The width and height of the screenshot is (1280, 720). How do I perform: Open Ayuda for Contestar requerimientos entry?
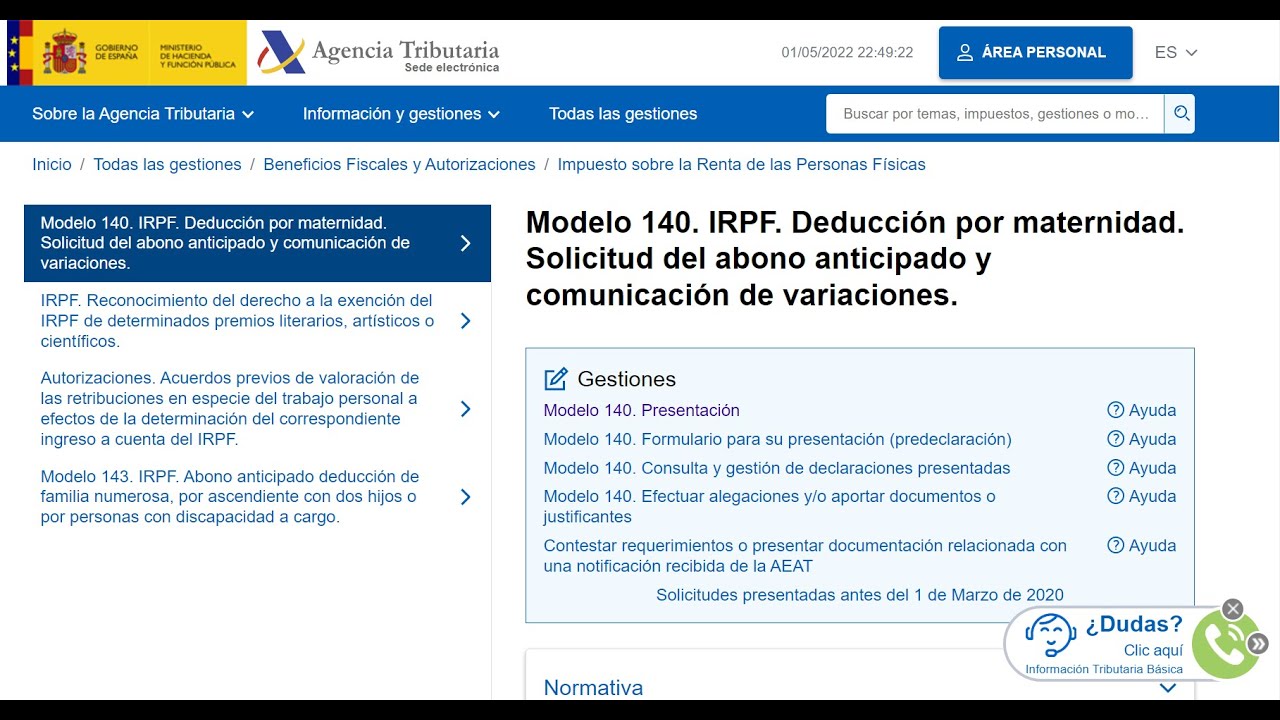(1141, 545)
